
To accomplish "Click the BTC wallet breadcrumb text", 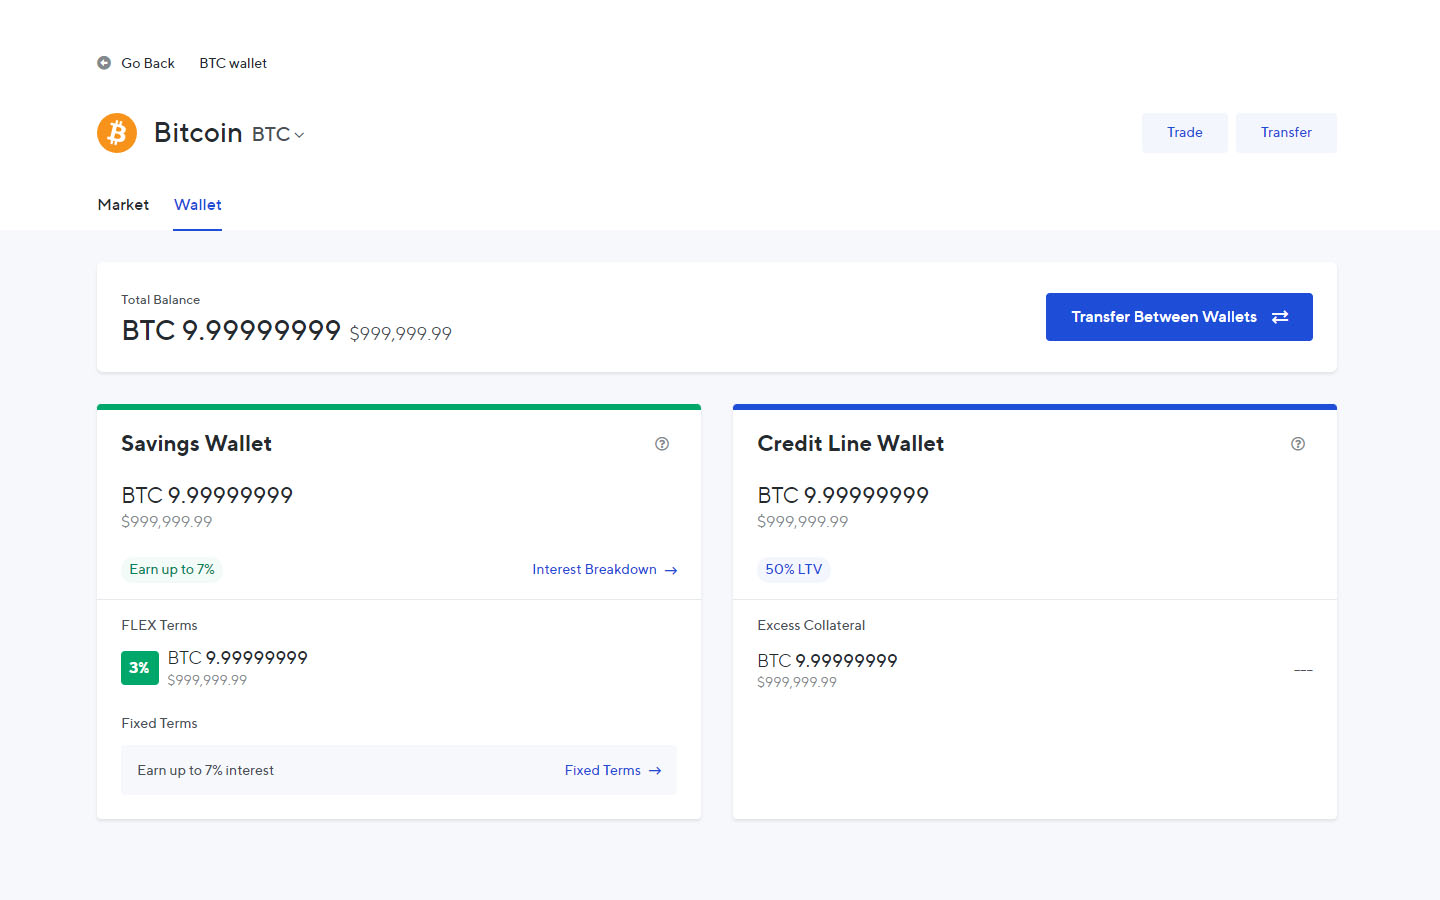I will [233, 63].
